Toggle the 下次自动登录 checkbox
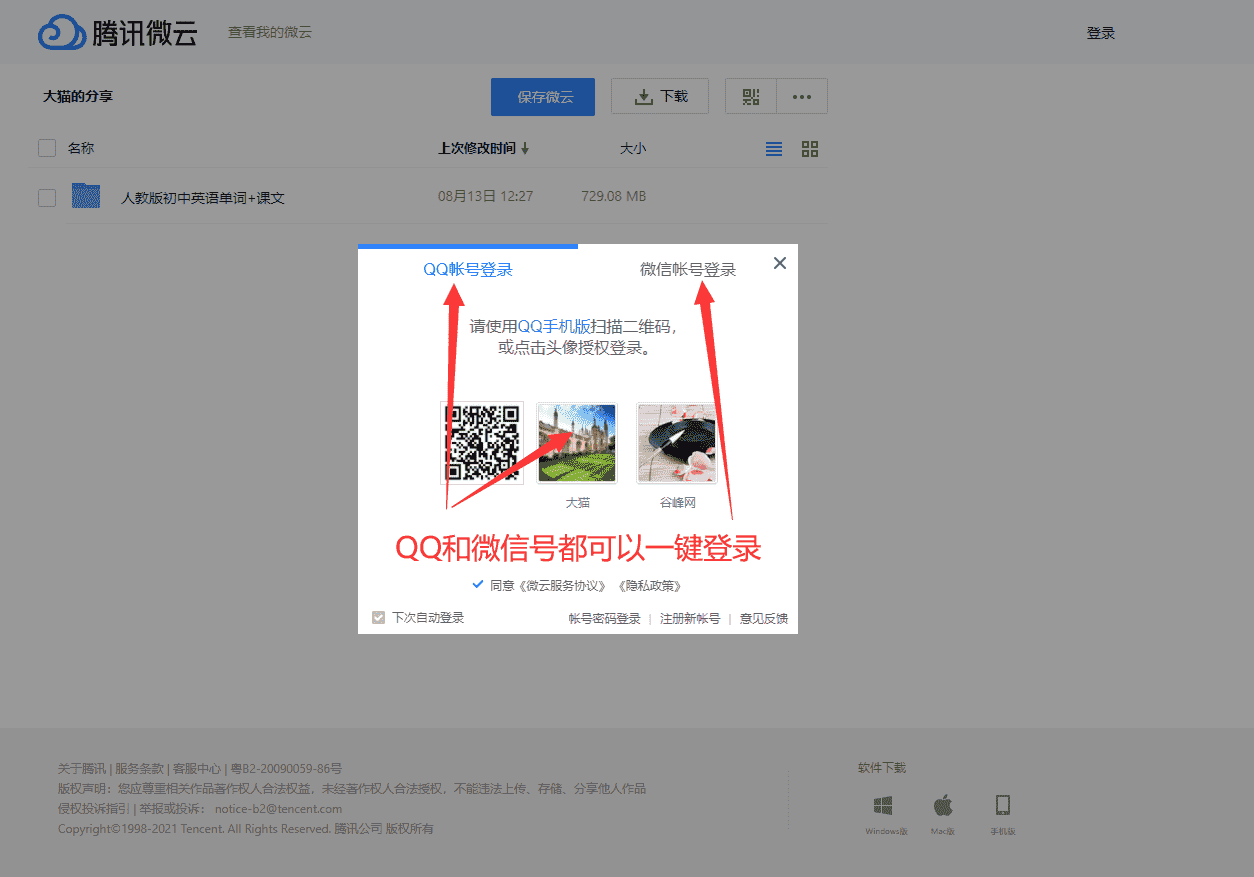The width and height of the screenshot is (1254, 877). [378, 618]
